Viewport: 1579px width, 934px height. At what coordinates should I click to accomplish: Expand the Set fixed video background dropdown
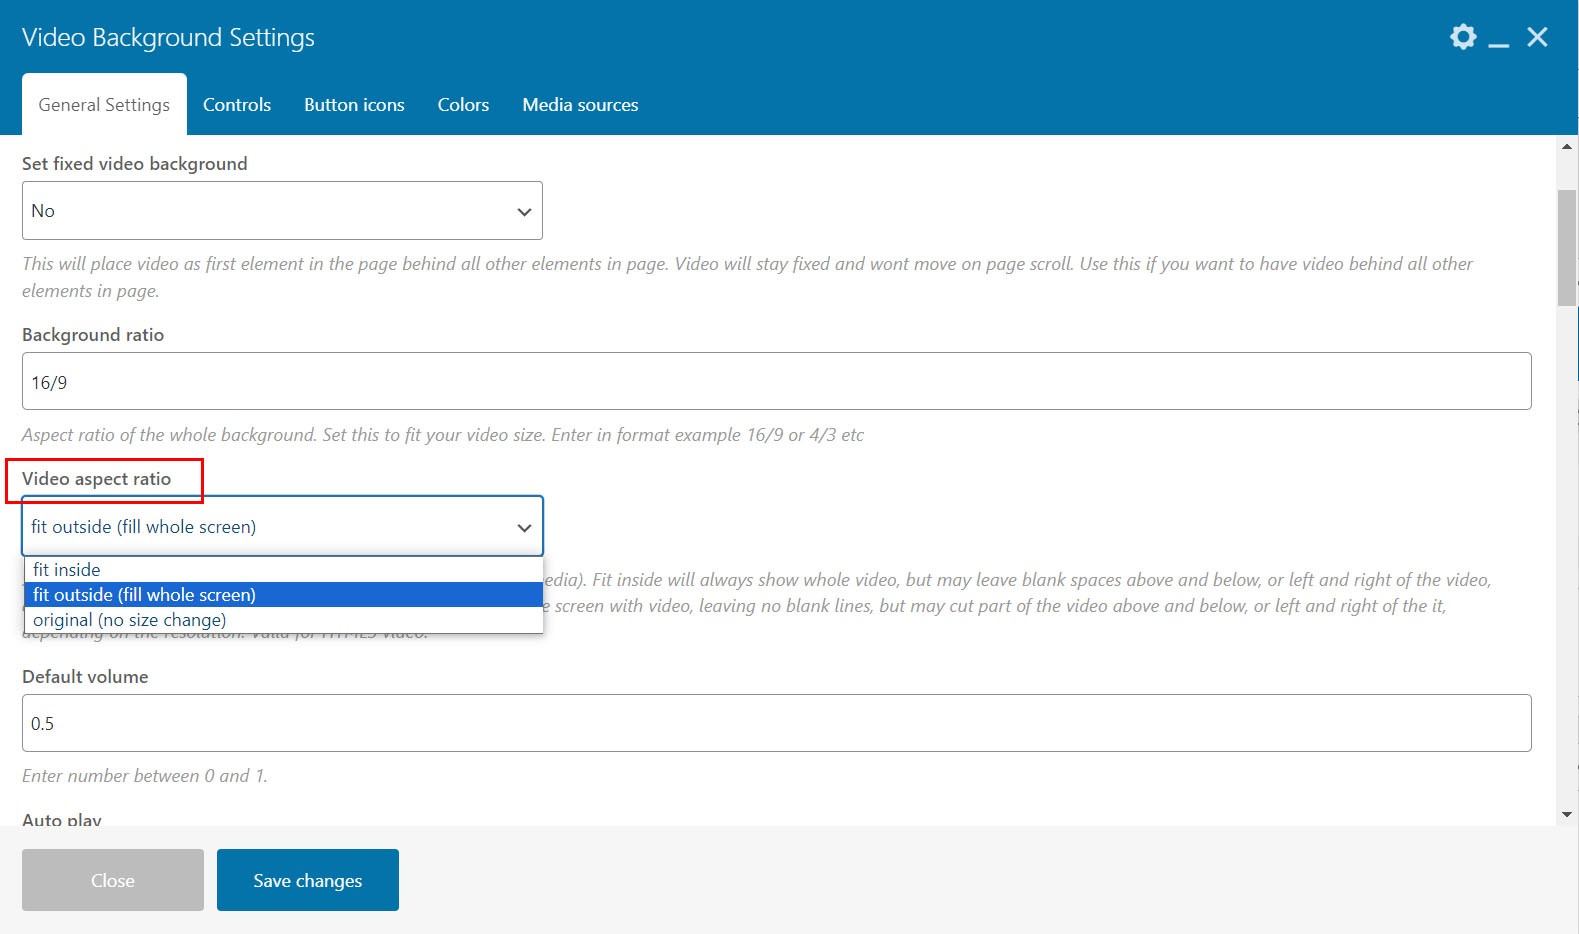coord(282,210)
